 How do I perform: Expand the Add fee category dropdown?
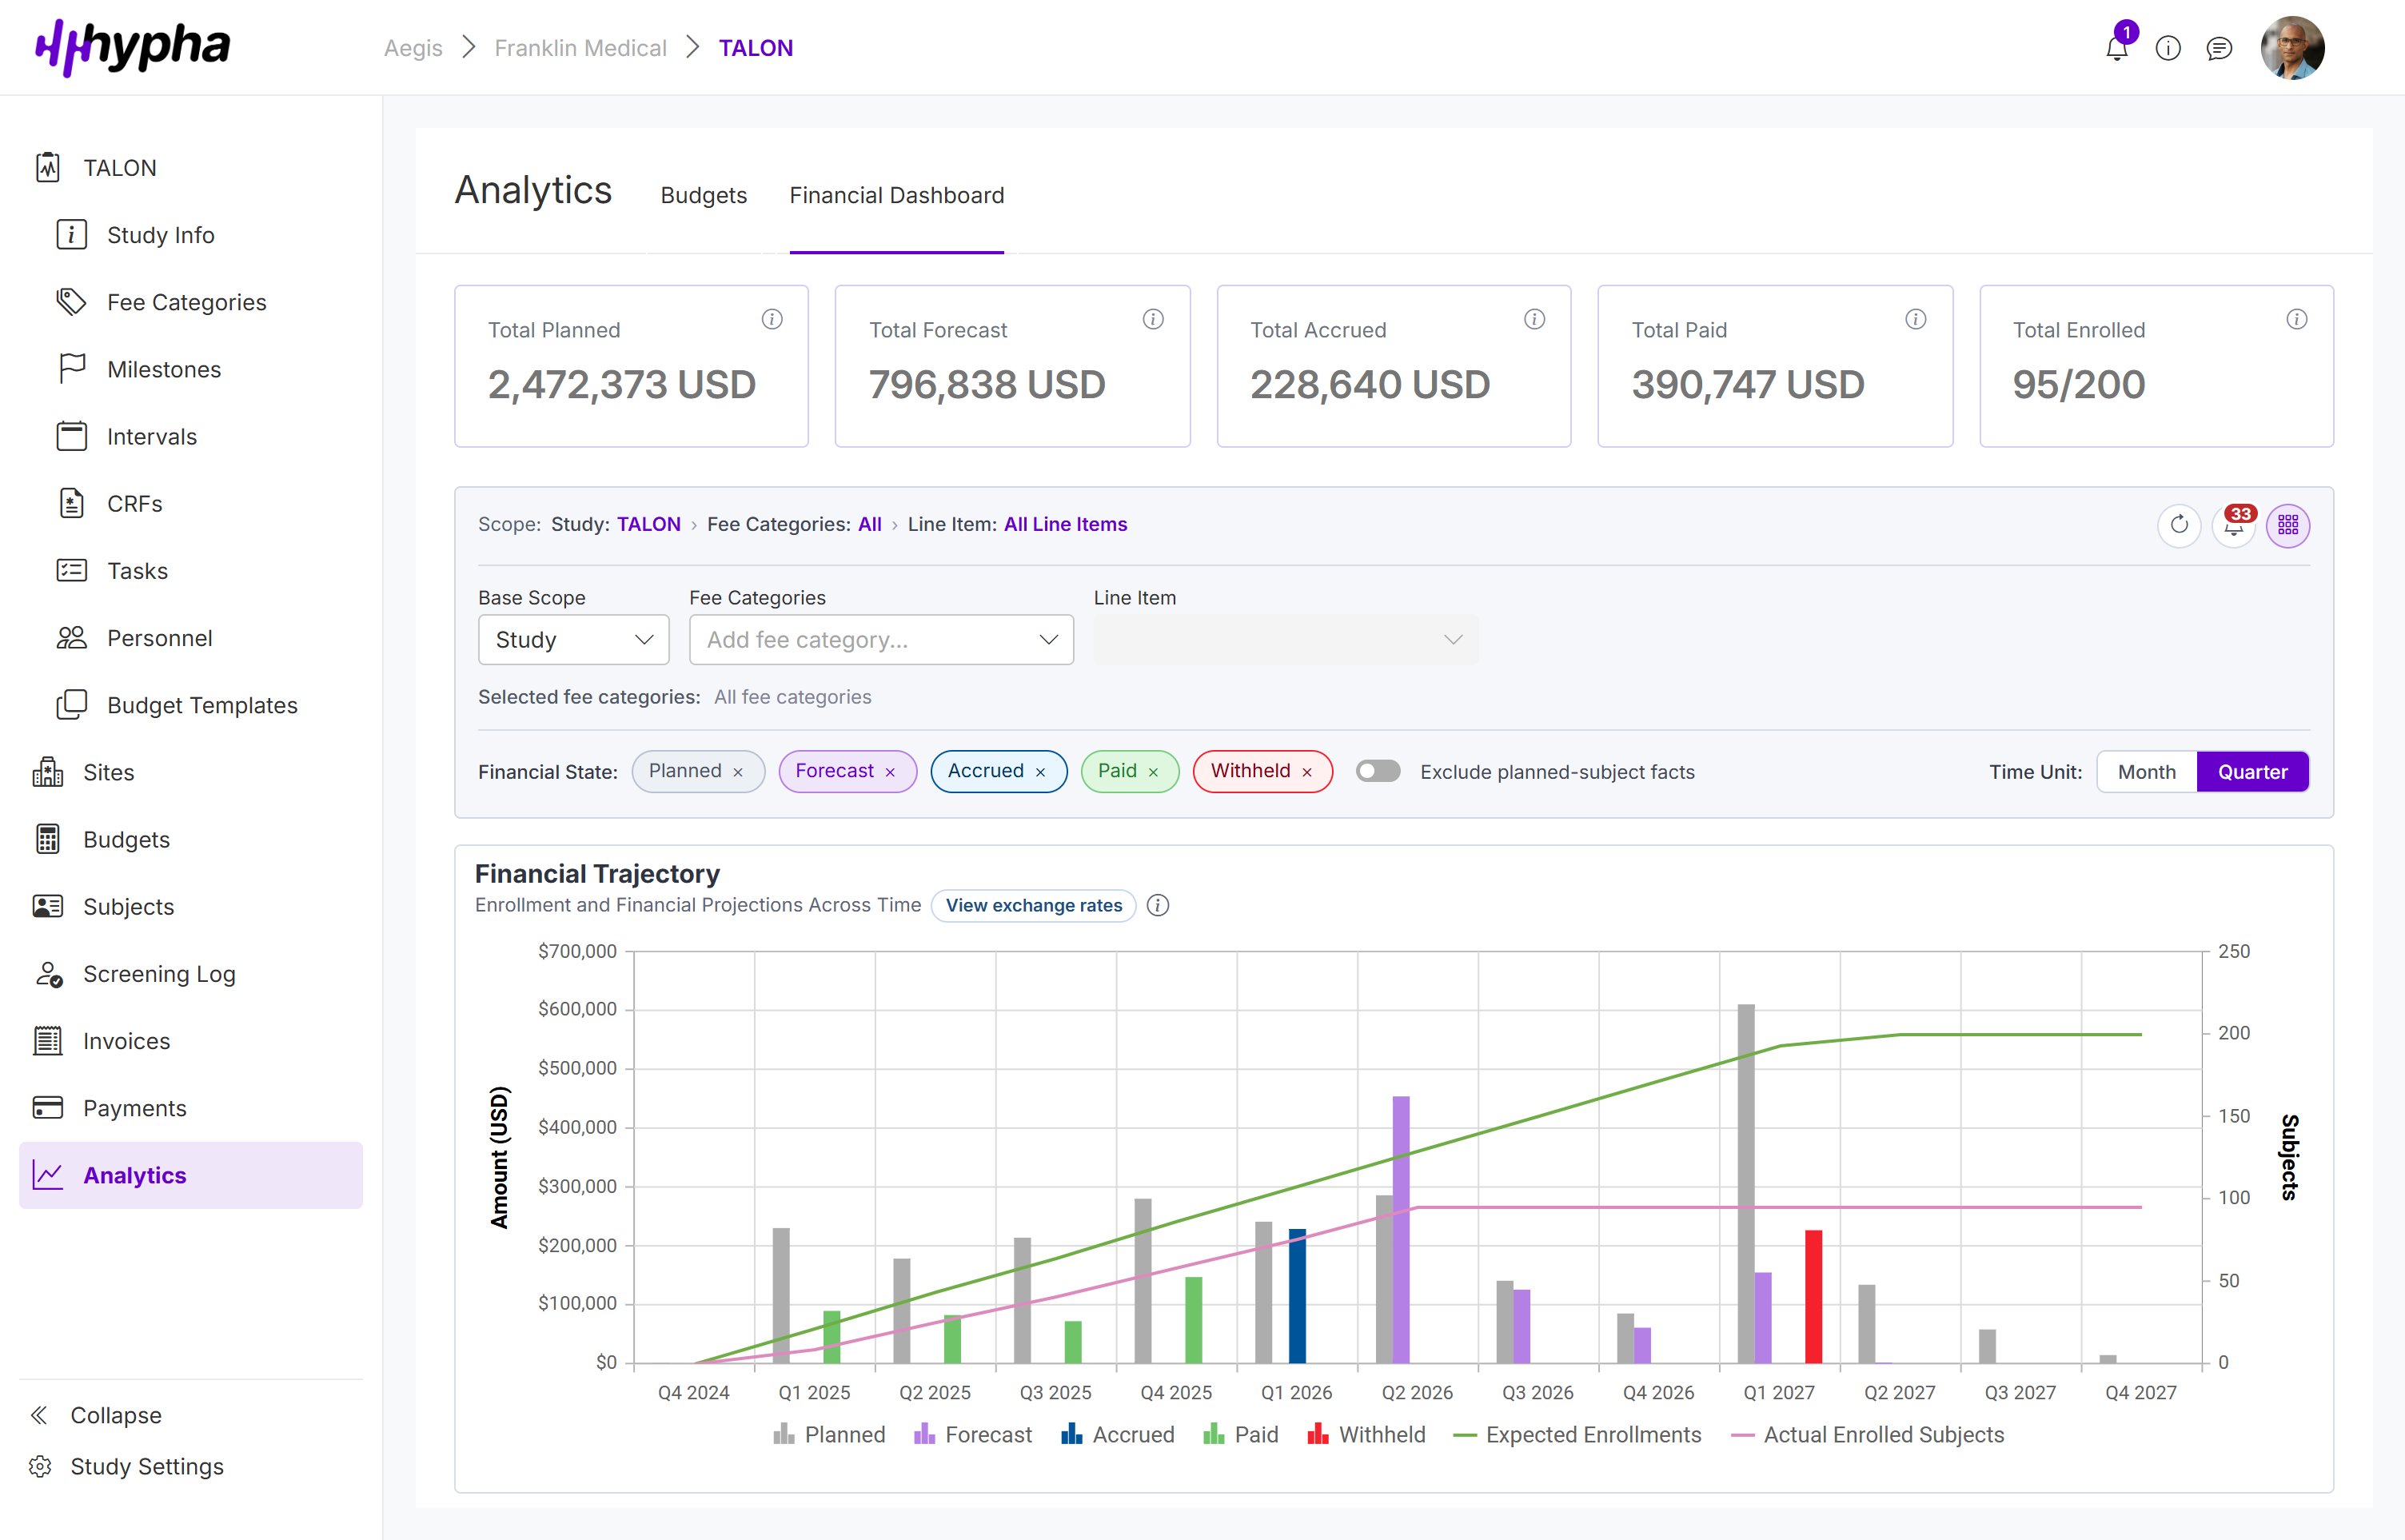pos(881,639)
